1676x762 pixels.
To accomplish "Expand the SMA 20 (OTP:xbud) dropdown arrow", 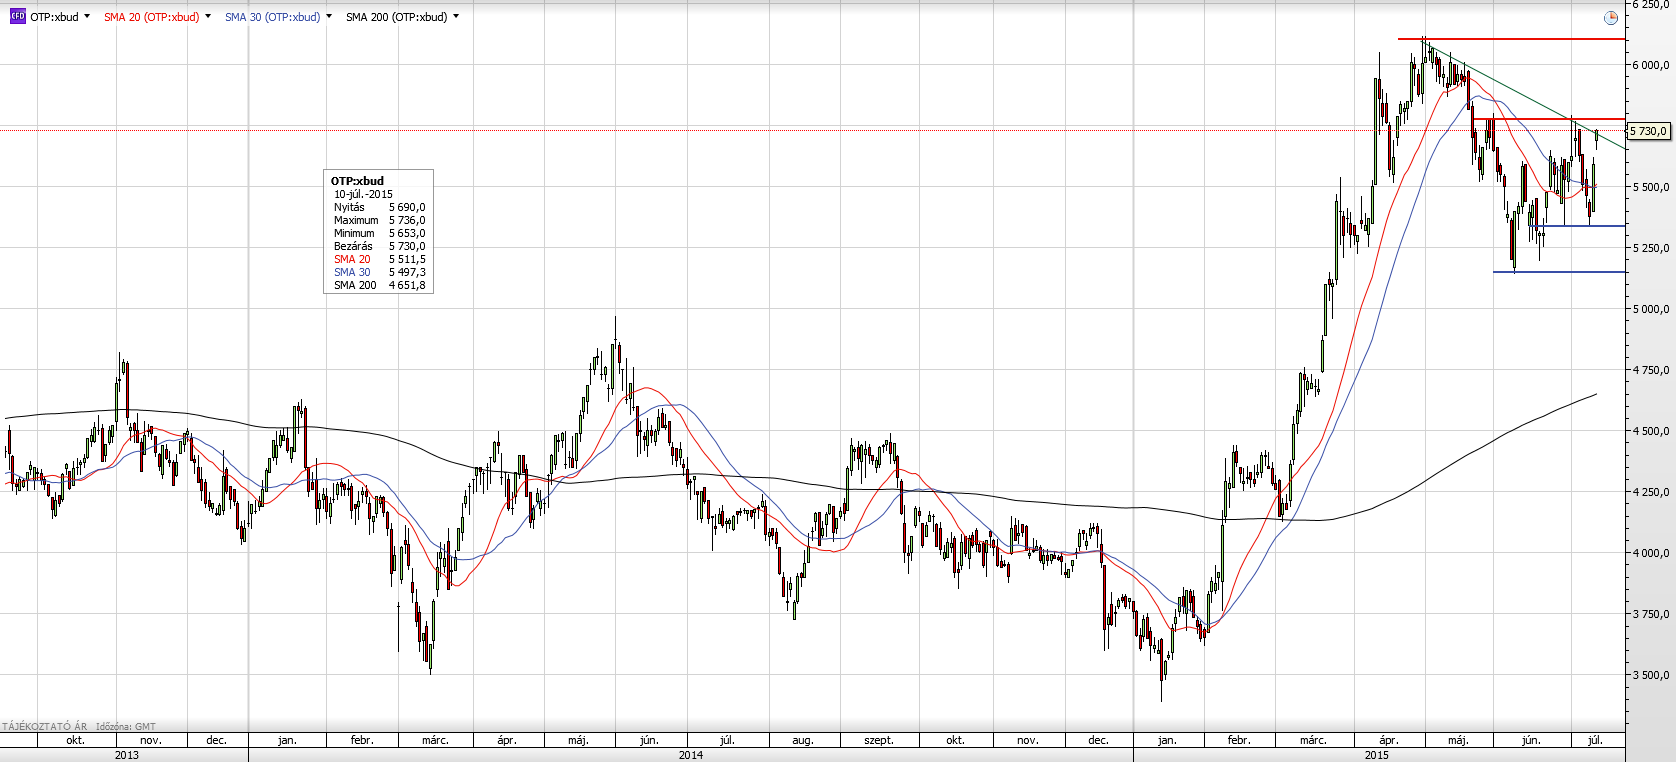I will pyautogui.click(x=208, y=17).
